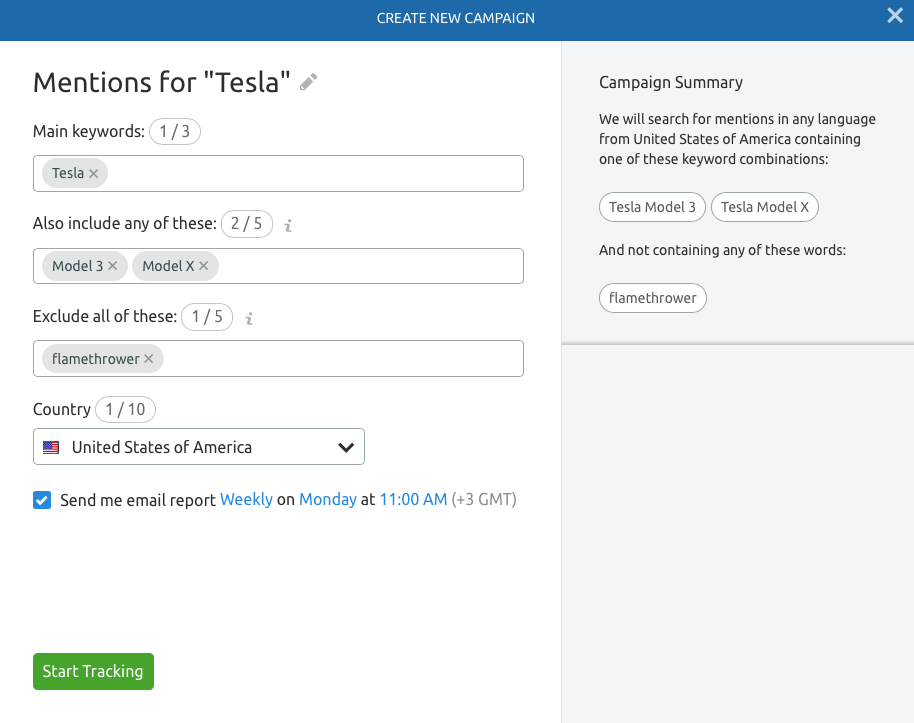Focus the Exclude keywords field
The width and height of the screenshot is (914, 723).
(278, 359)
